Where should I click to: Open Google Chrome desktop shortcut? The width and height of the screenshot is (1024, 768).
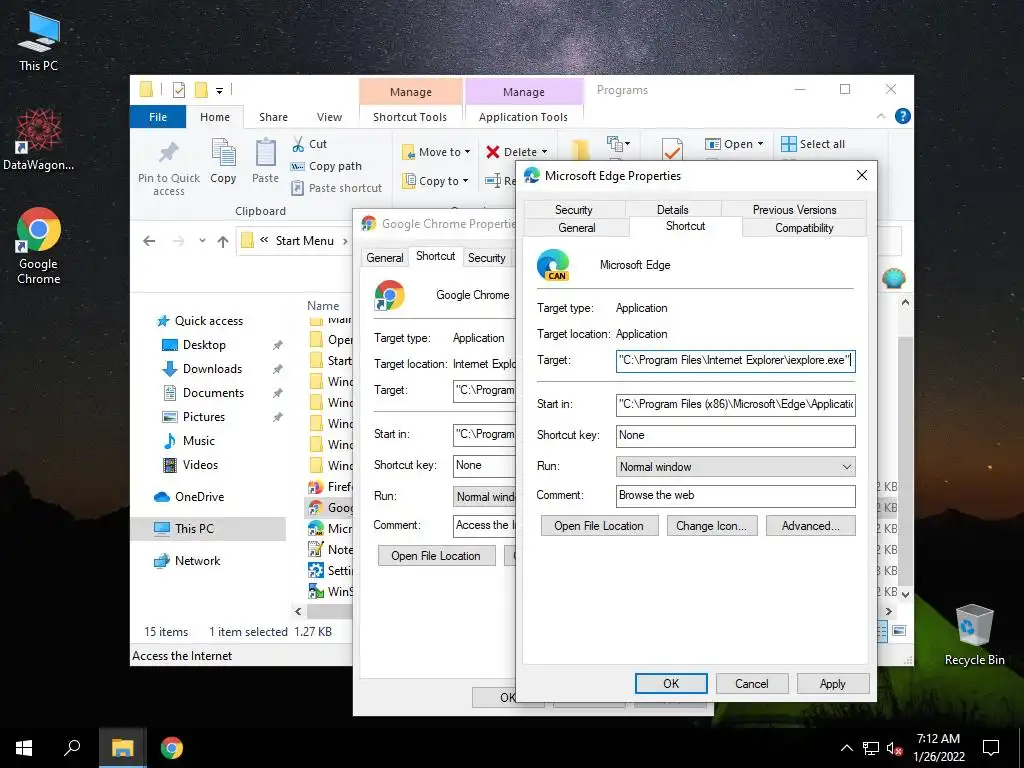click(x=39, y=246)
